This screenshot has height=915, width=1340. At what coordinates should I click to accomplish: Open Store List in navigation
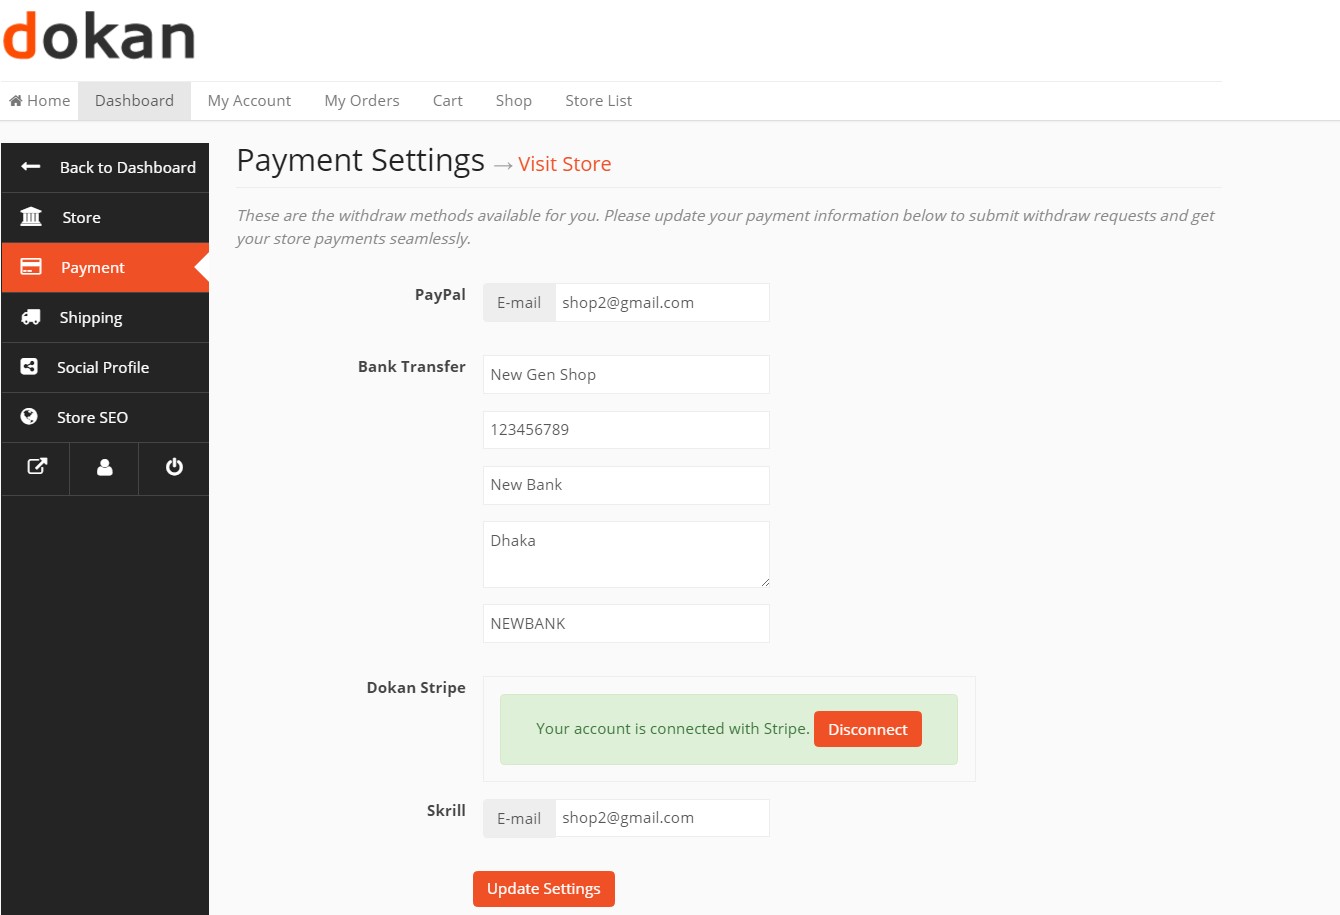pos(598,101)
